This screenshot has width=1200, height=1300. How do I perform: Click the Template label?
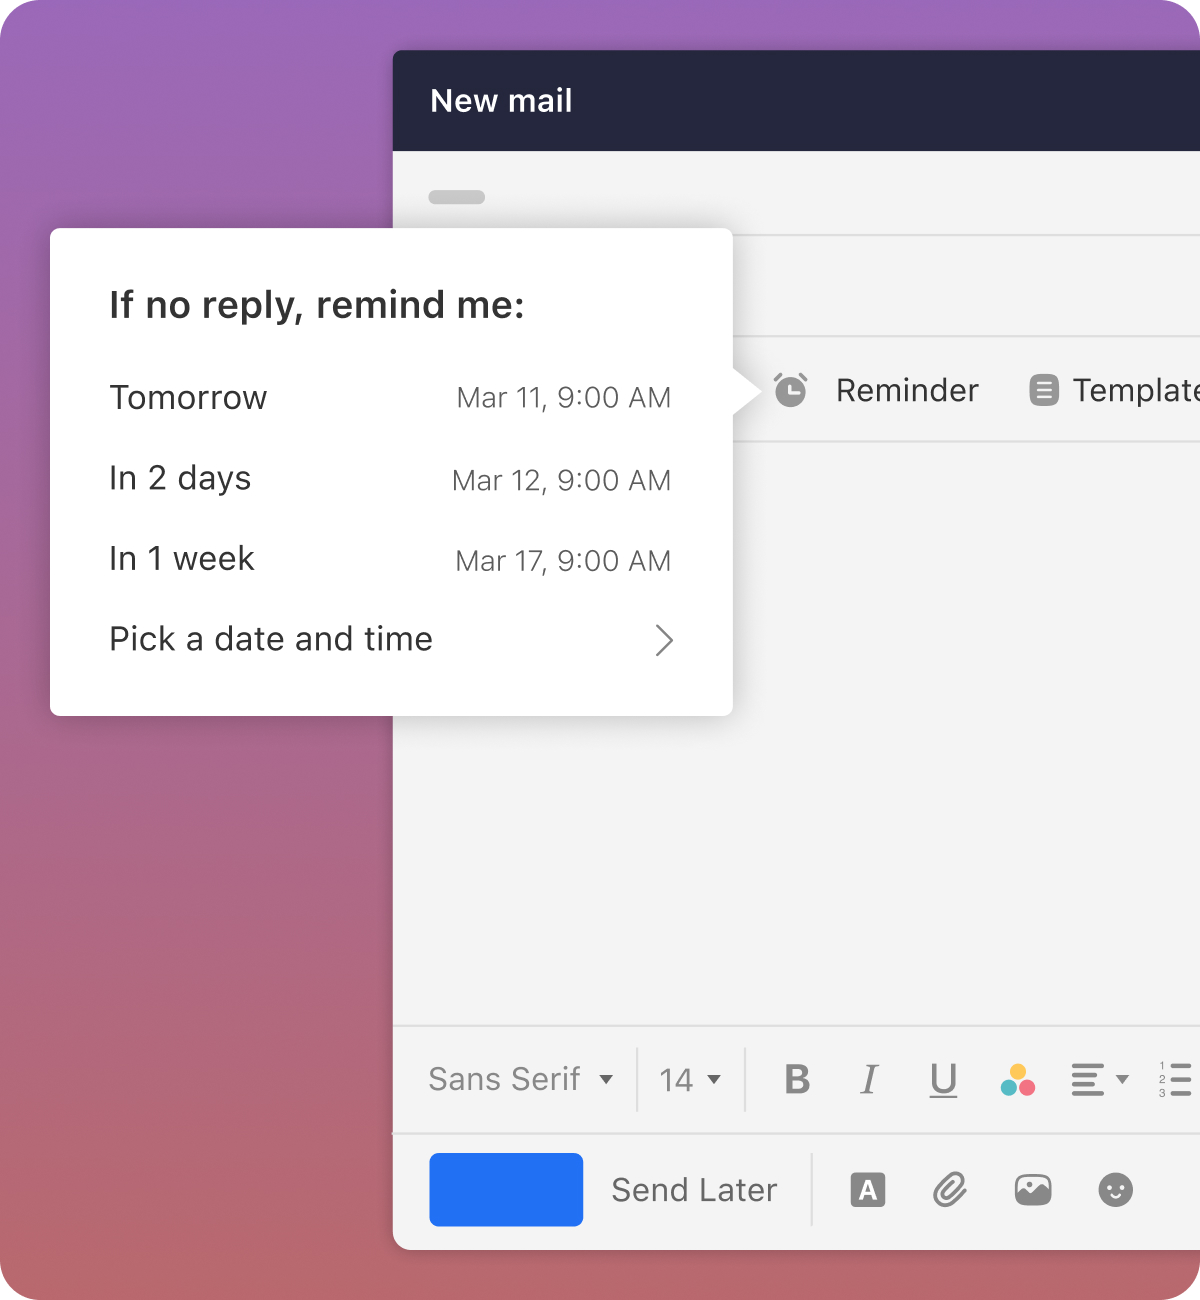click(x=1136, y=390)
